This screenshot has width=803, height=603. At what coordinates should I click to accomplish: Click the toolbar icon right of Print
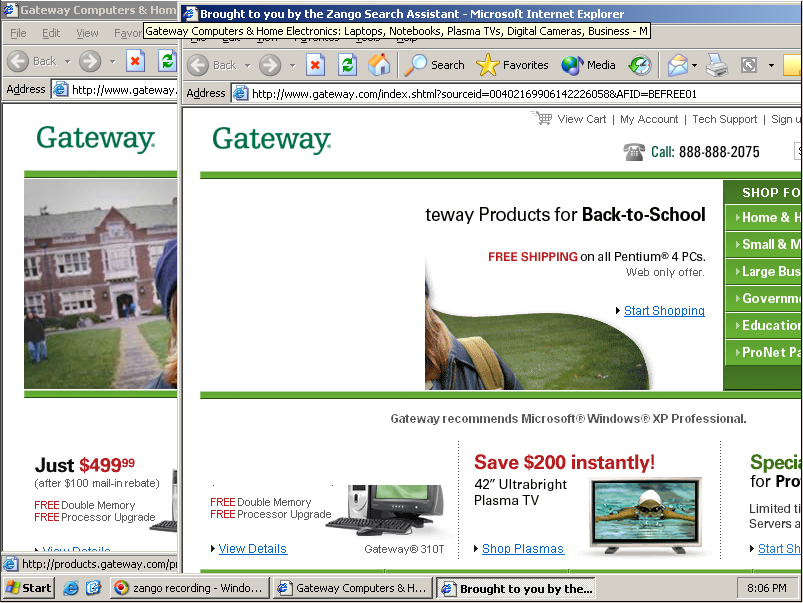749,65
